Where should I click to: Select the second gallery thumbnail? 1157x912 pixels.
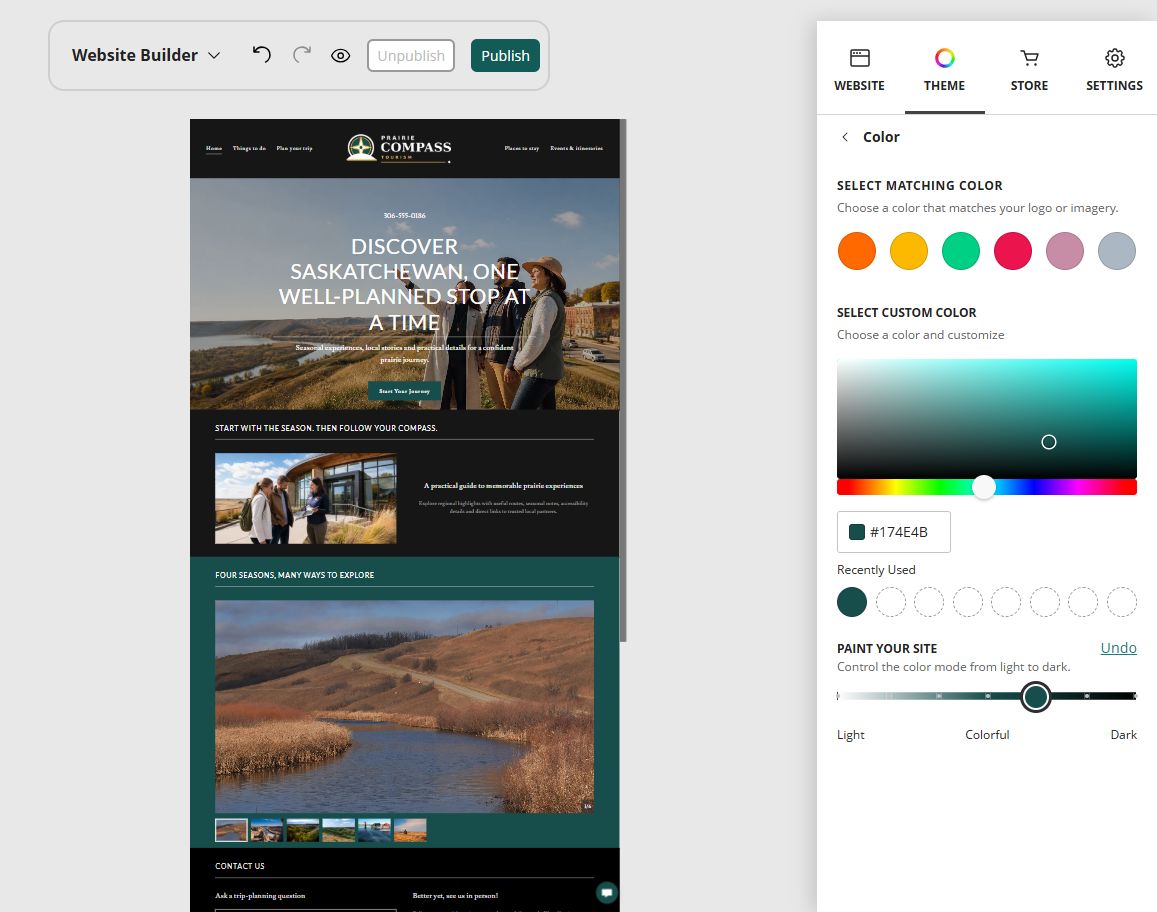(x=267, y=830)
